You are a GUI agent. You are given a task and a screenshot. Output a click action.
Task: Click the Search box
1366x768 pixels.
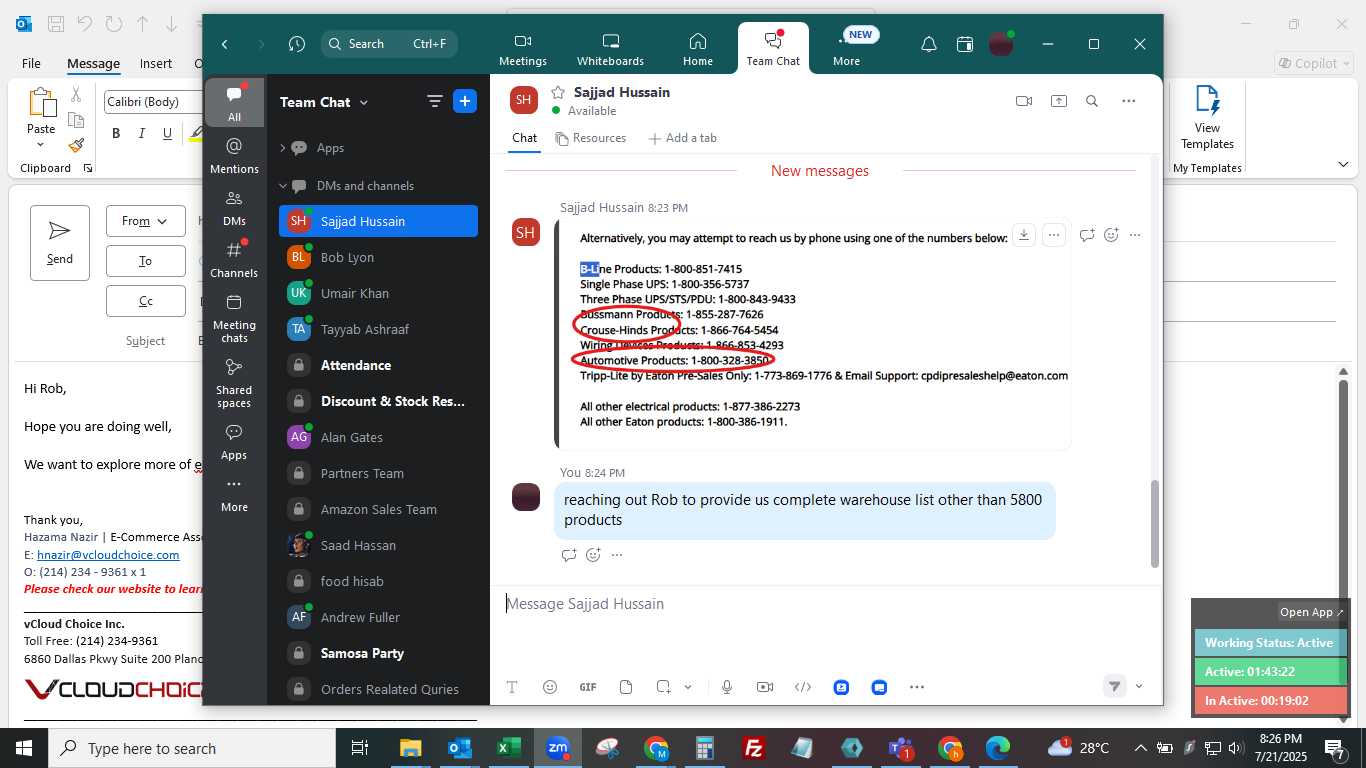(x=390, y=44)
